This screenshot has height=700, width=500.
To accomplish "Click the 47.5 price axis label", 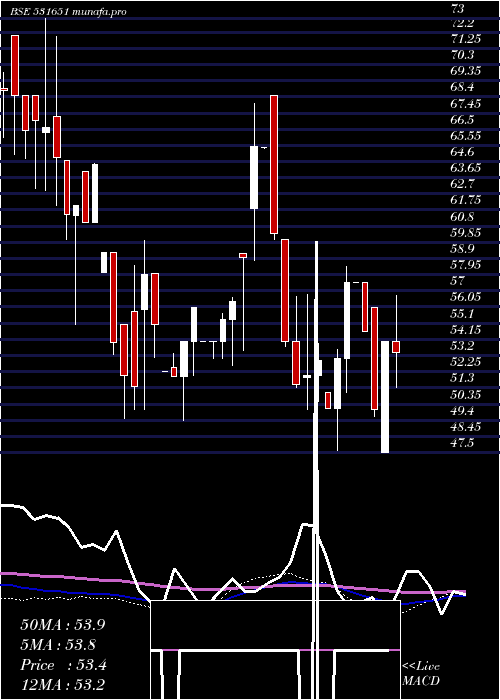I will tap(462, 442).
